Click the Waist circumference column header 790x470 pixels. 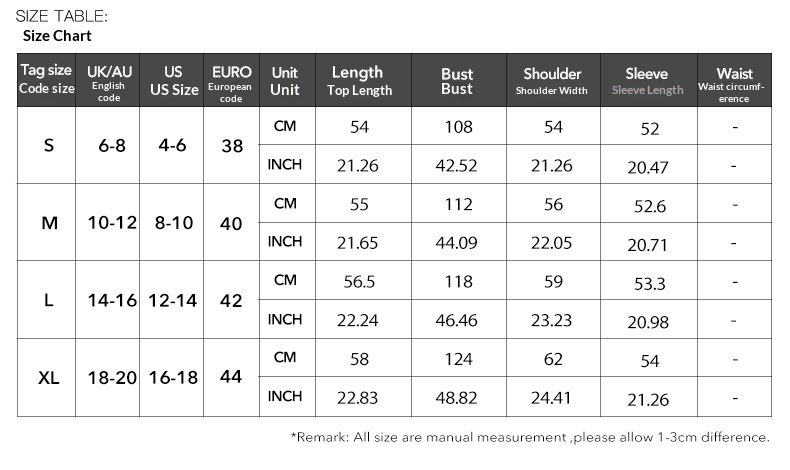tap(734, 80)
